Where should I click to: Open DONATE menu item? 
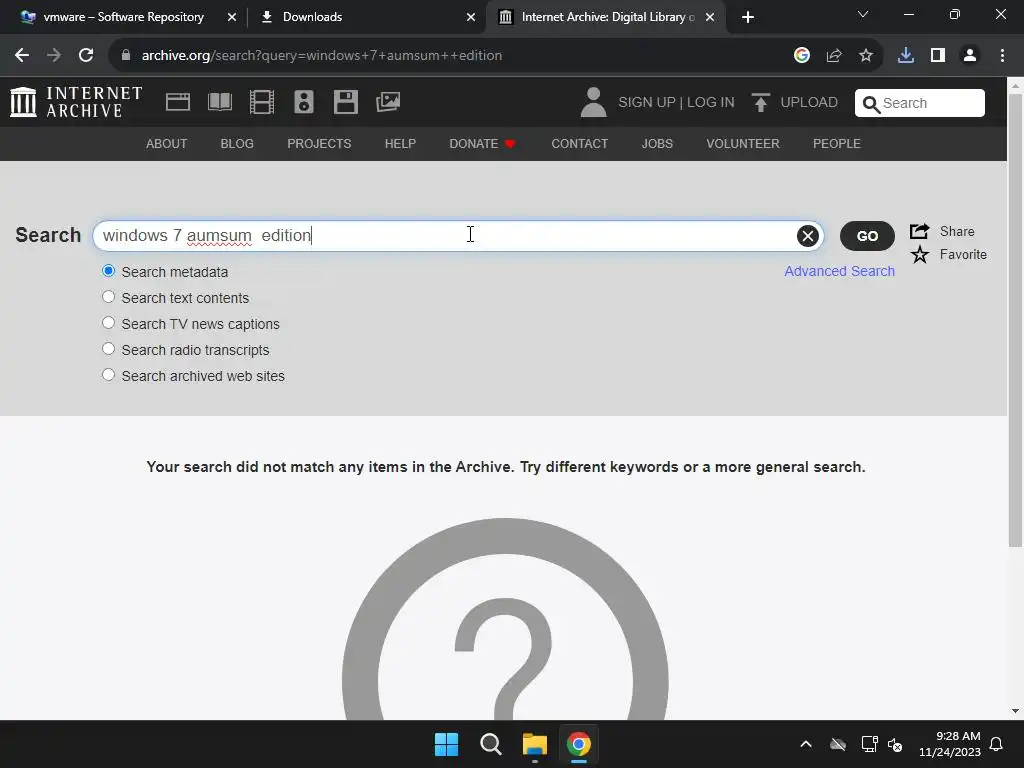click(x=483, y=144)
